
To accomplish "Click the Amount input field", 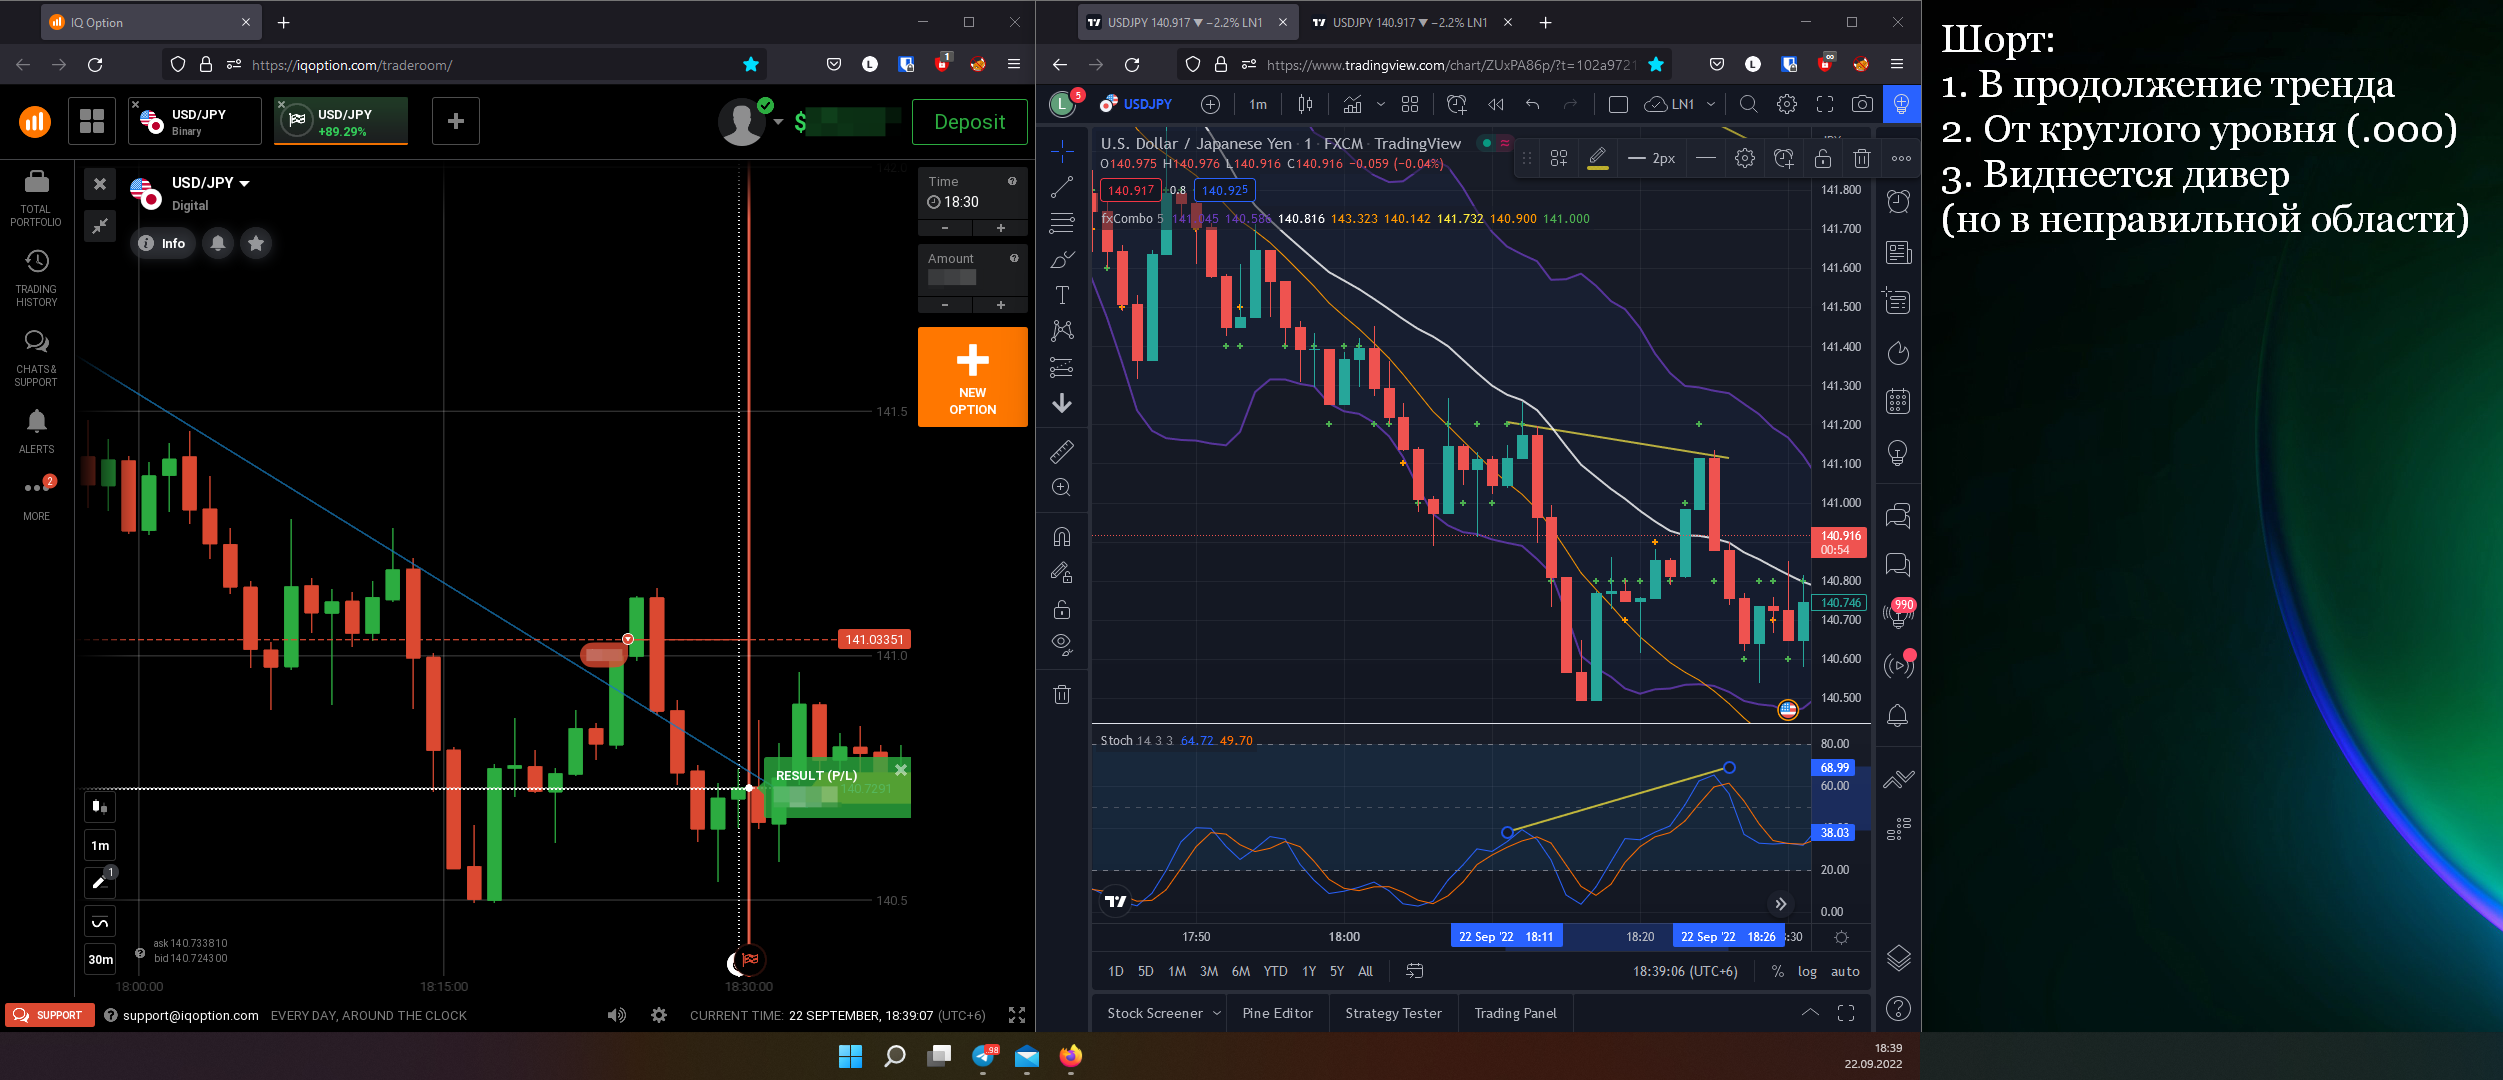I will 972,269.
